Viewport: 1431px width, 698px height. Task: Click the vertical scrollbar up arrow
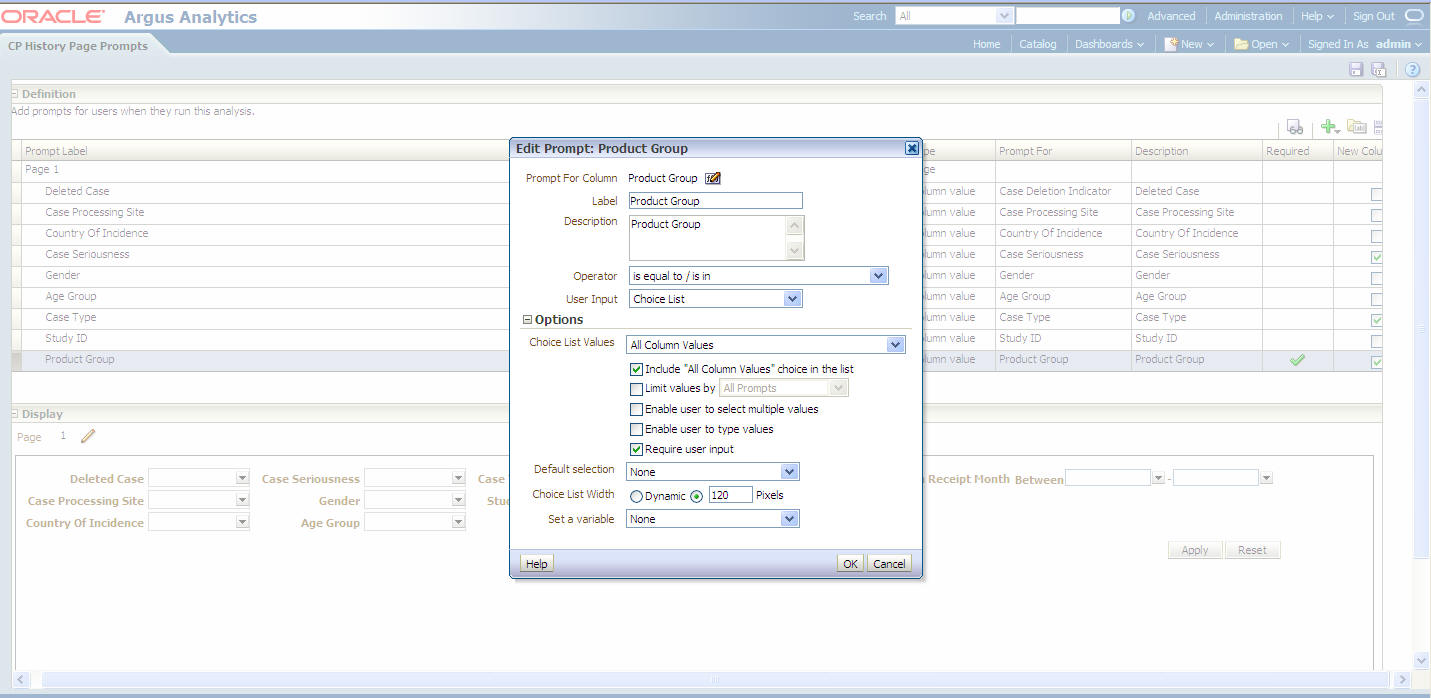(x=1422, y=90)
